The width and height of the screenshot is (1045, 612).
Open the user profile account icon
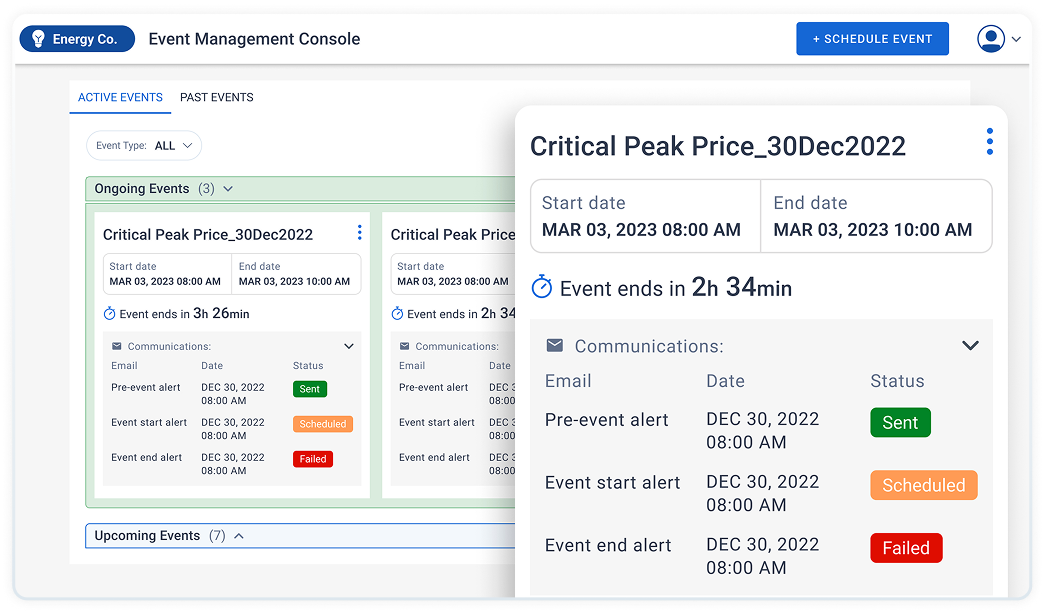[990, 38]
